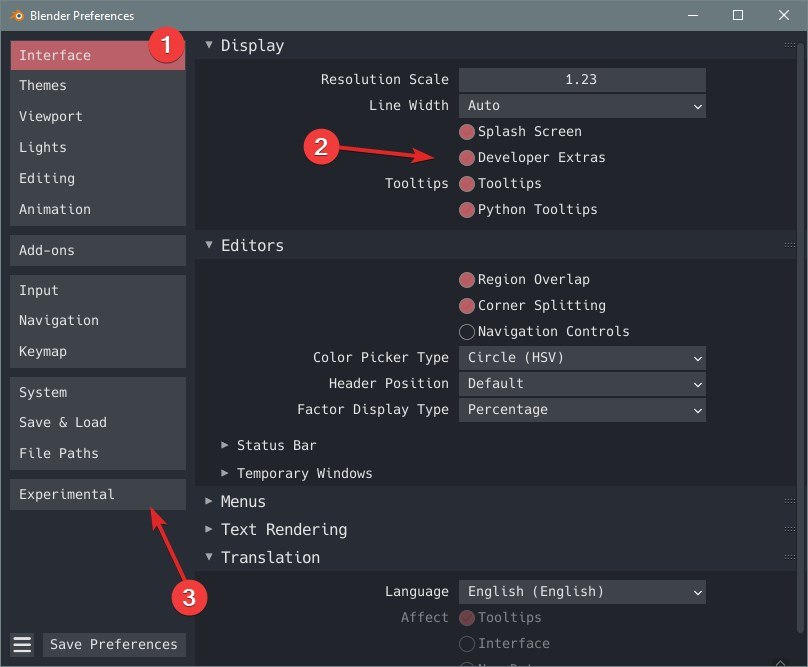Expand the Status Bar subpanel
The height and width of the screenshot is (667, 808).
(225, 445)
